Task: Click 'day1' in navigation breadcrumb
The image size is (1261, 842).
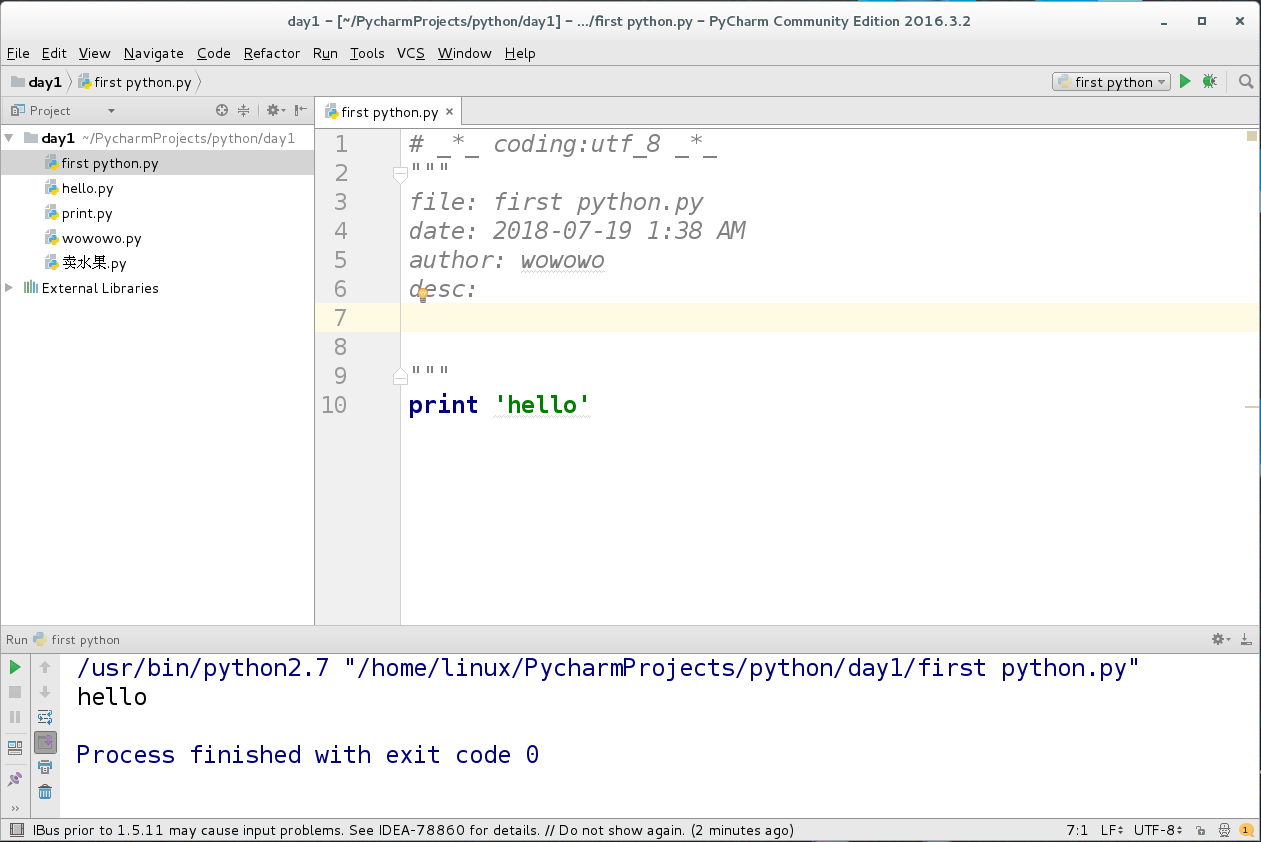Action: [x=36, y=82]
